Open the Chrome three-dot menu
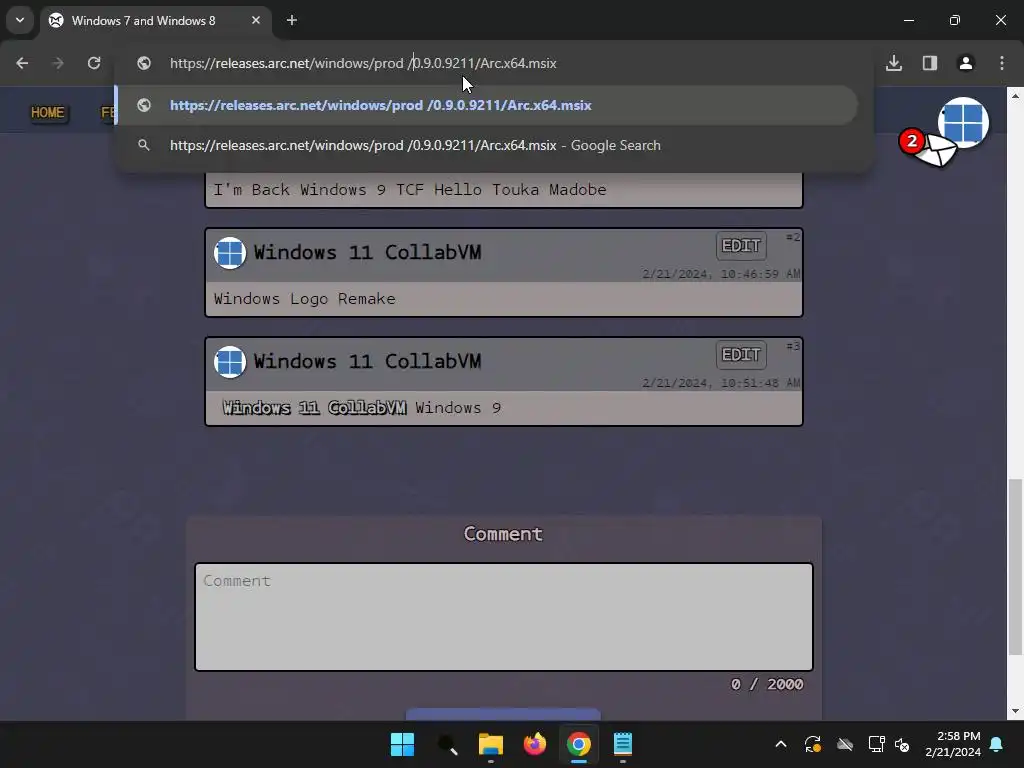 tap(1002, 63)
